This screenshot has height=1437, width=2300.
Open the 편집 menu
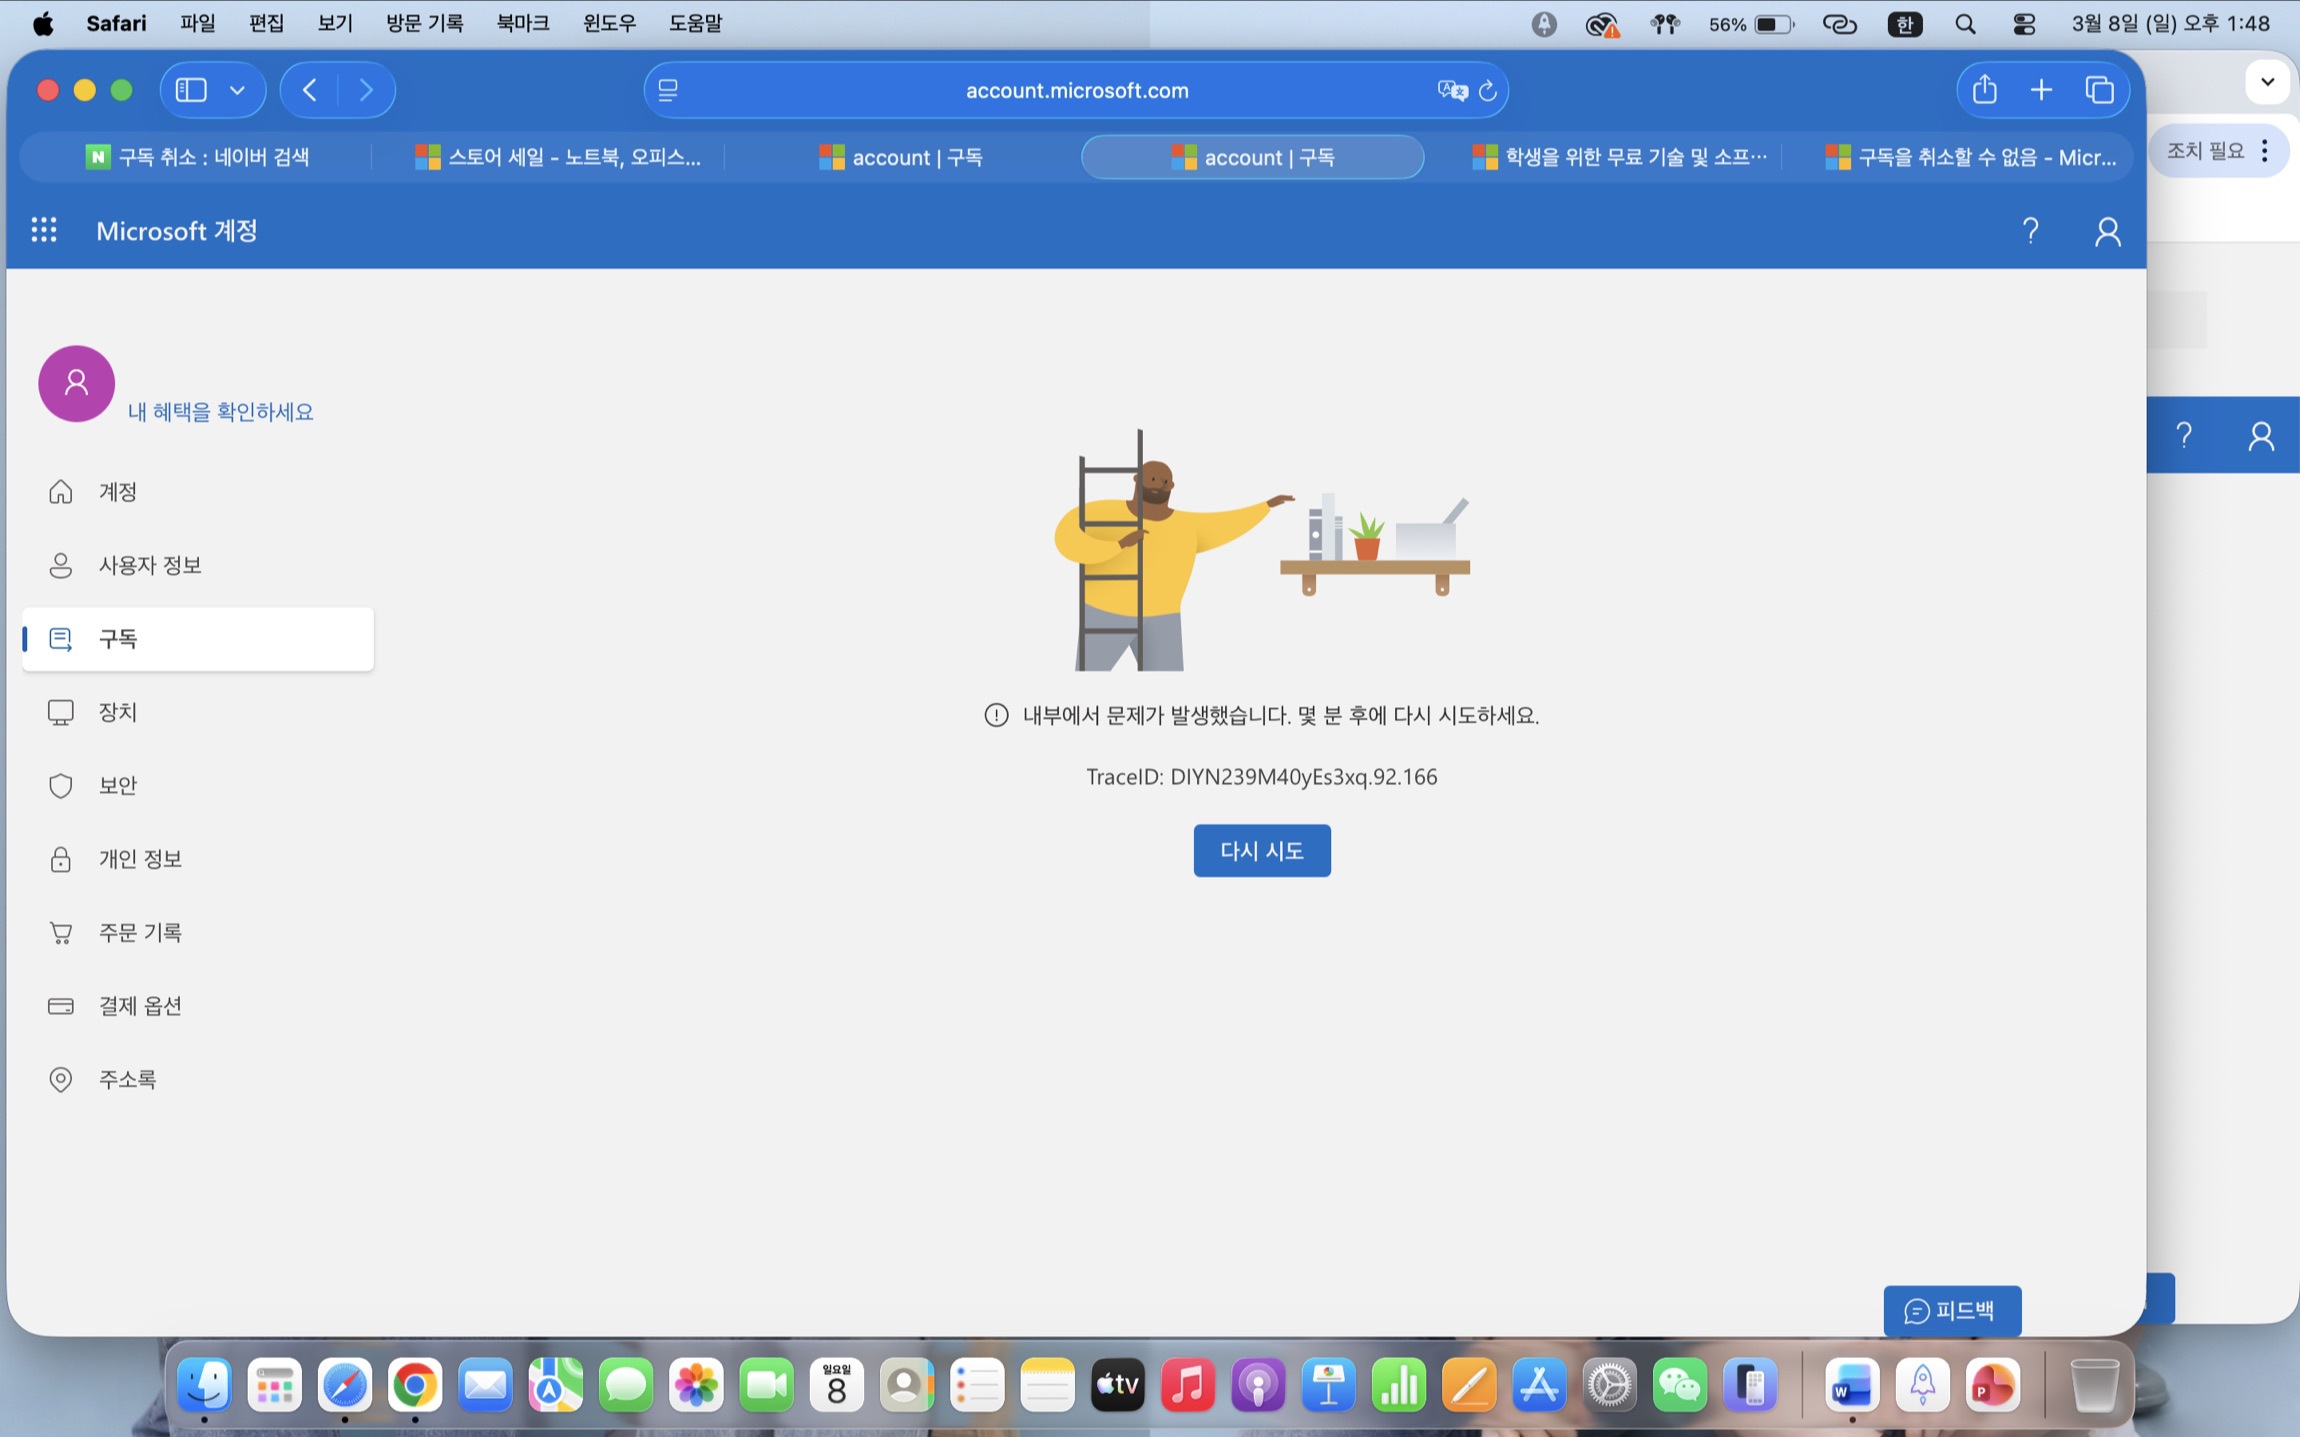point(267,23)
